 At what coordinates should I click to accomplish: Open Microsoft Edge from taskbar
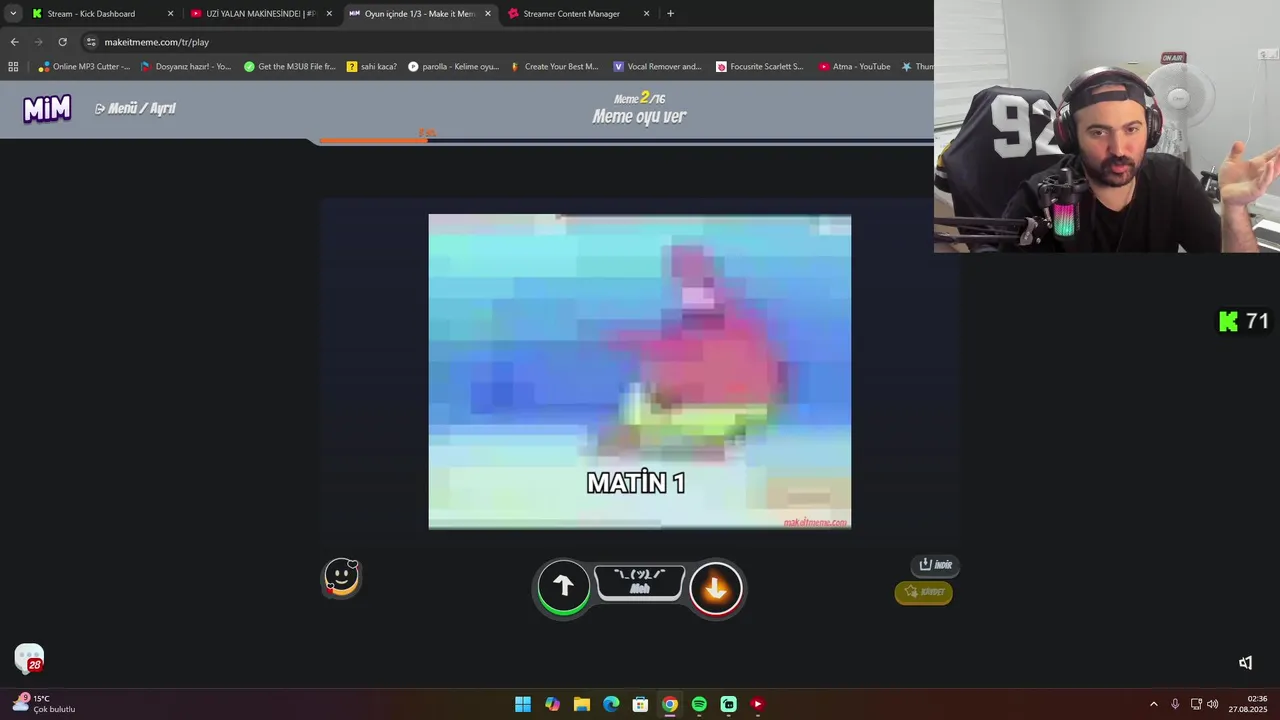(611, 704)
